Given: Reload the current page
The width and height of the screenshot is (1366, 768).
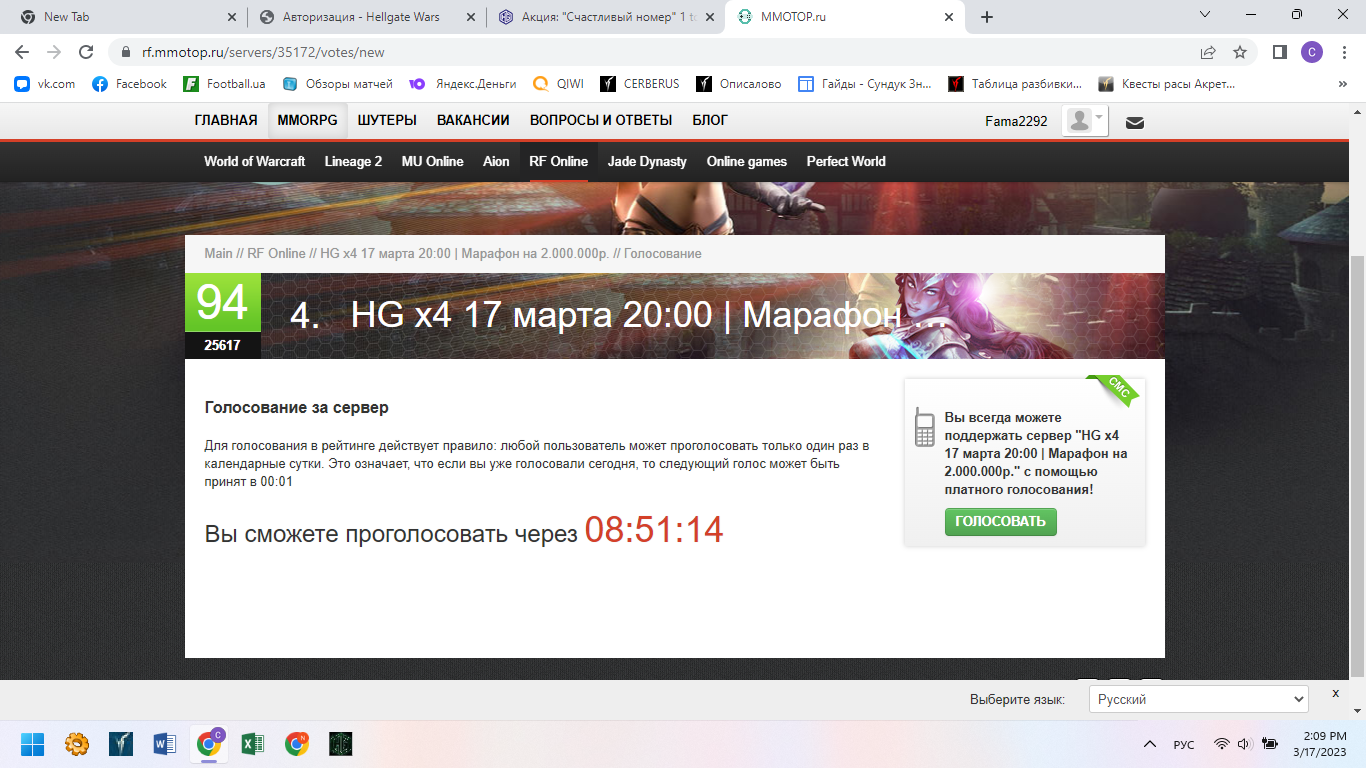Looking at the screenshot, I should tap(86, 52).
